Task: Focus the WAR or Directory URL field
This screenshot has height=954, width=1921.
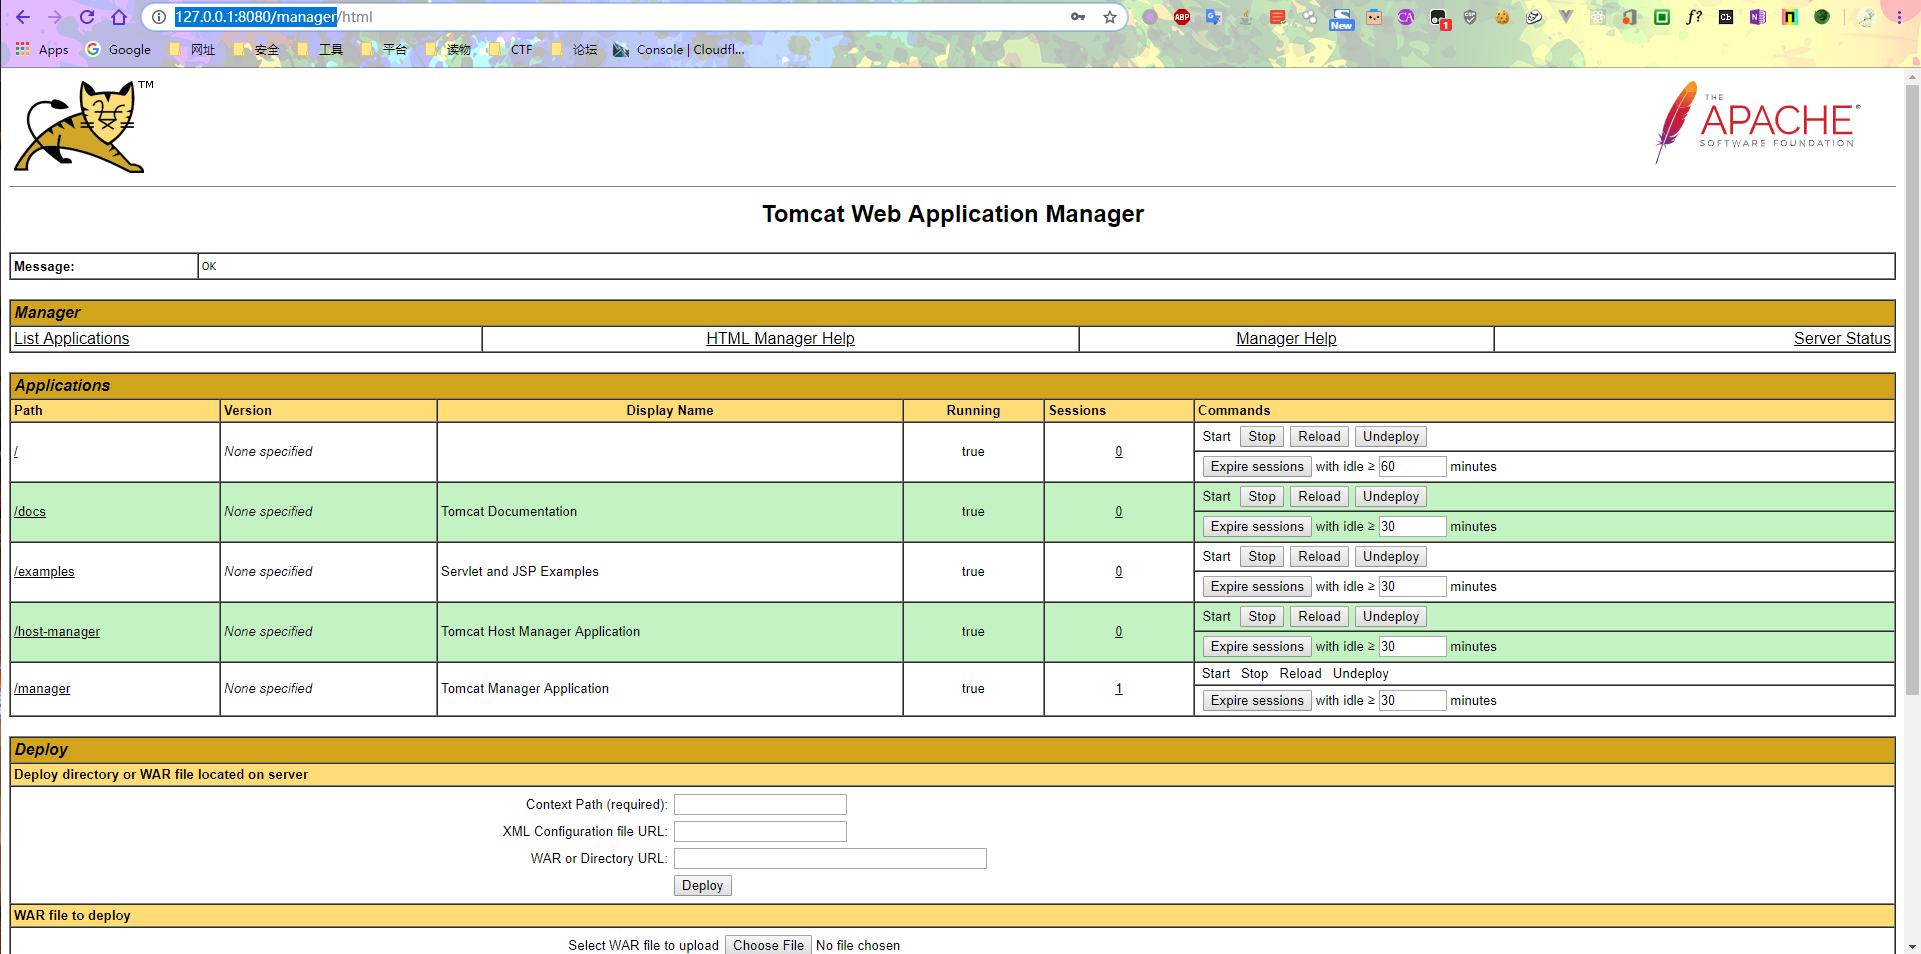Action: [830, 858]
